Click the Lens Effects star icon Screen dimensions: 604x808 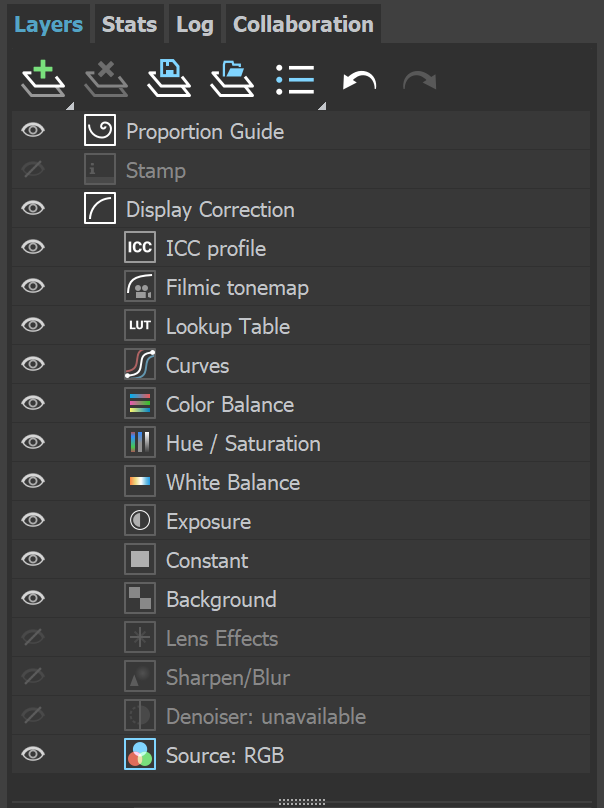(x=140, y=637)
